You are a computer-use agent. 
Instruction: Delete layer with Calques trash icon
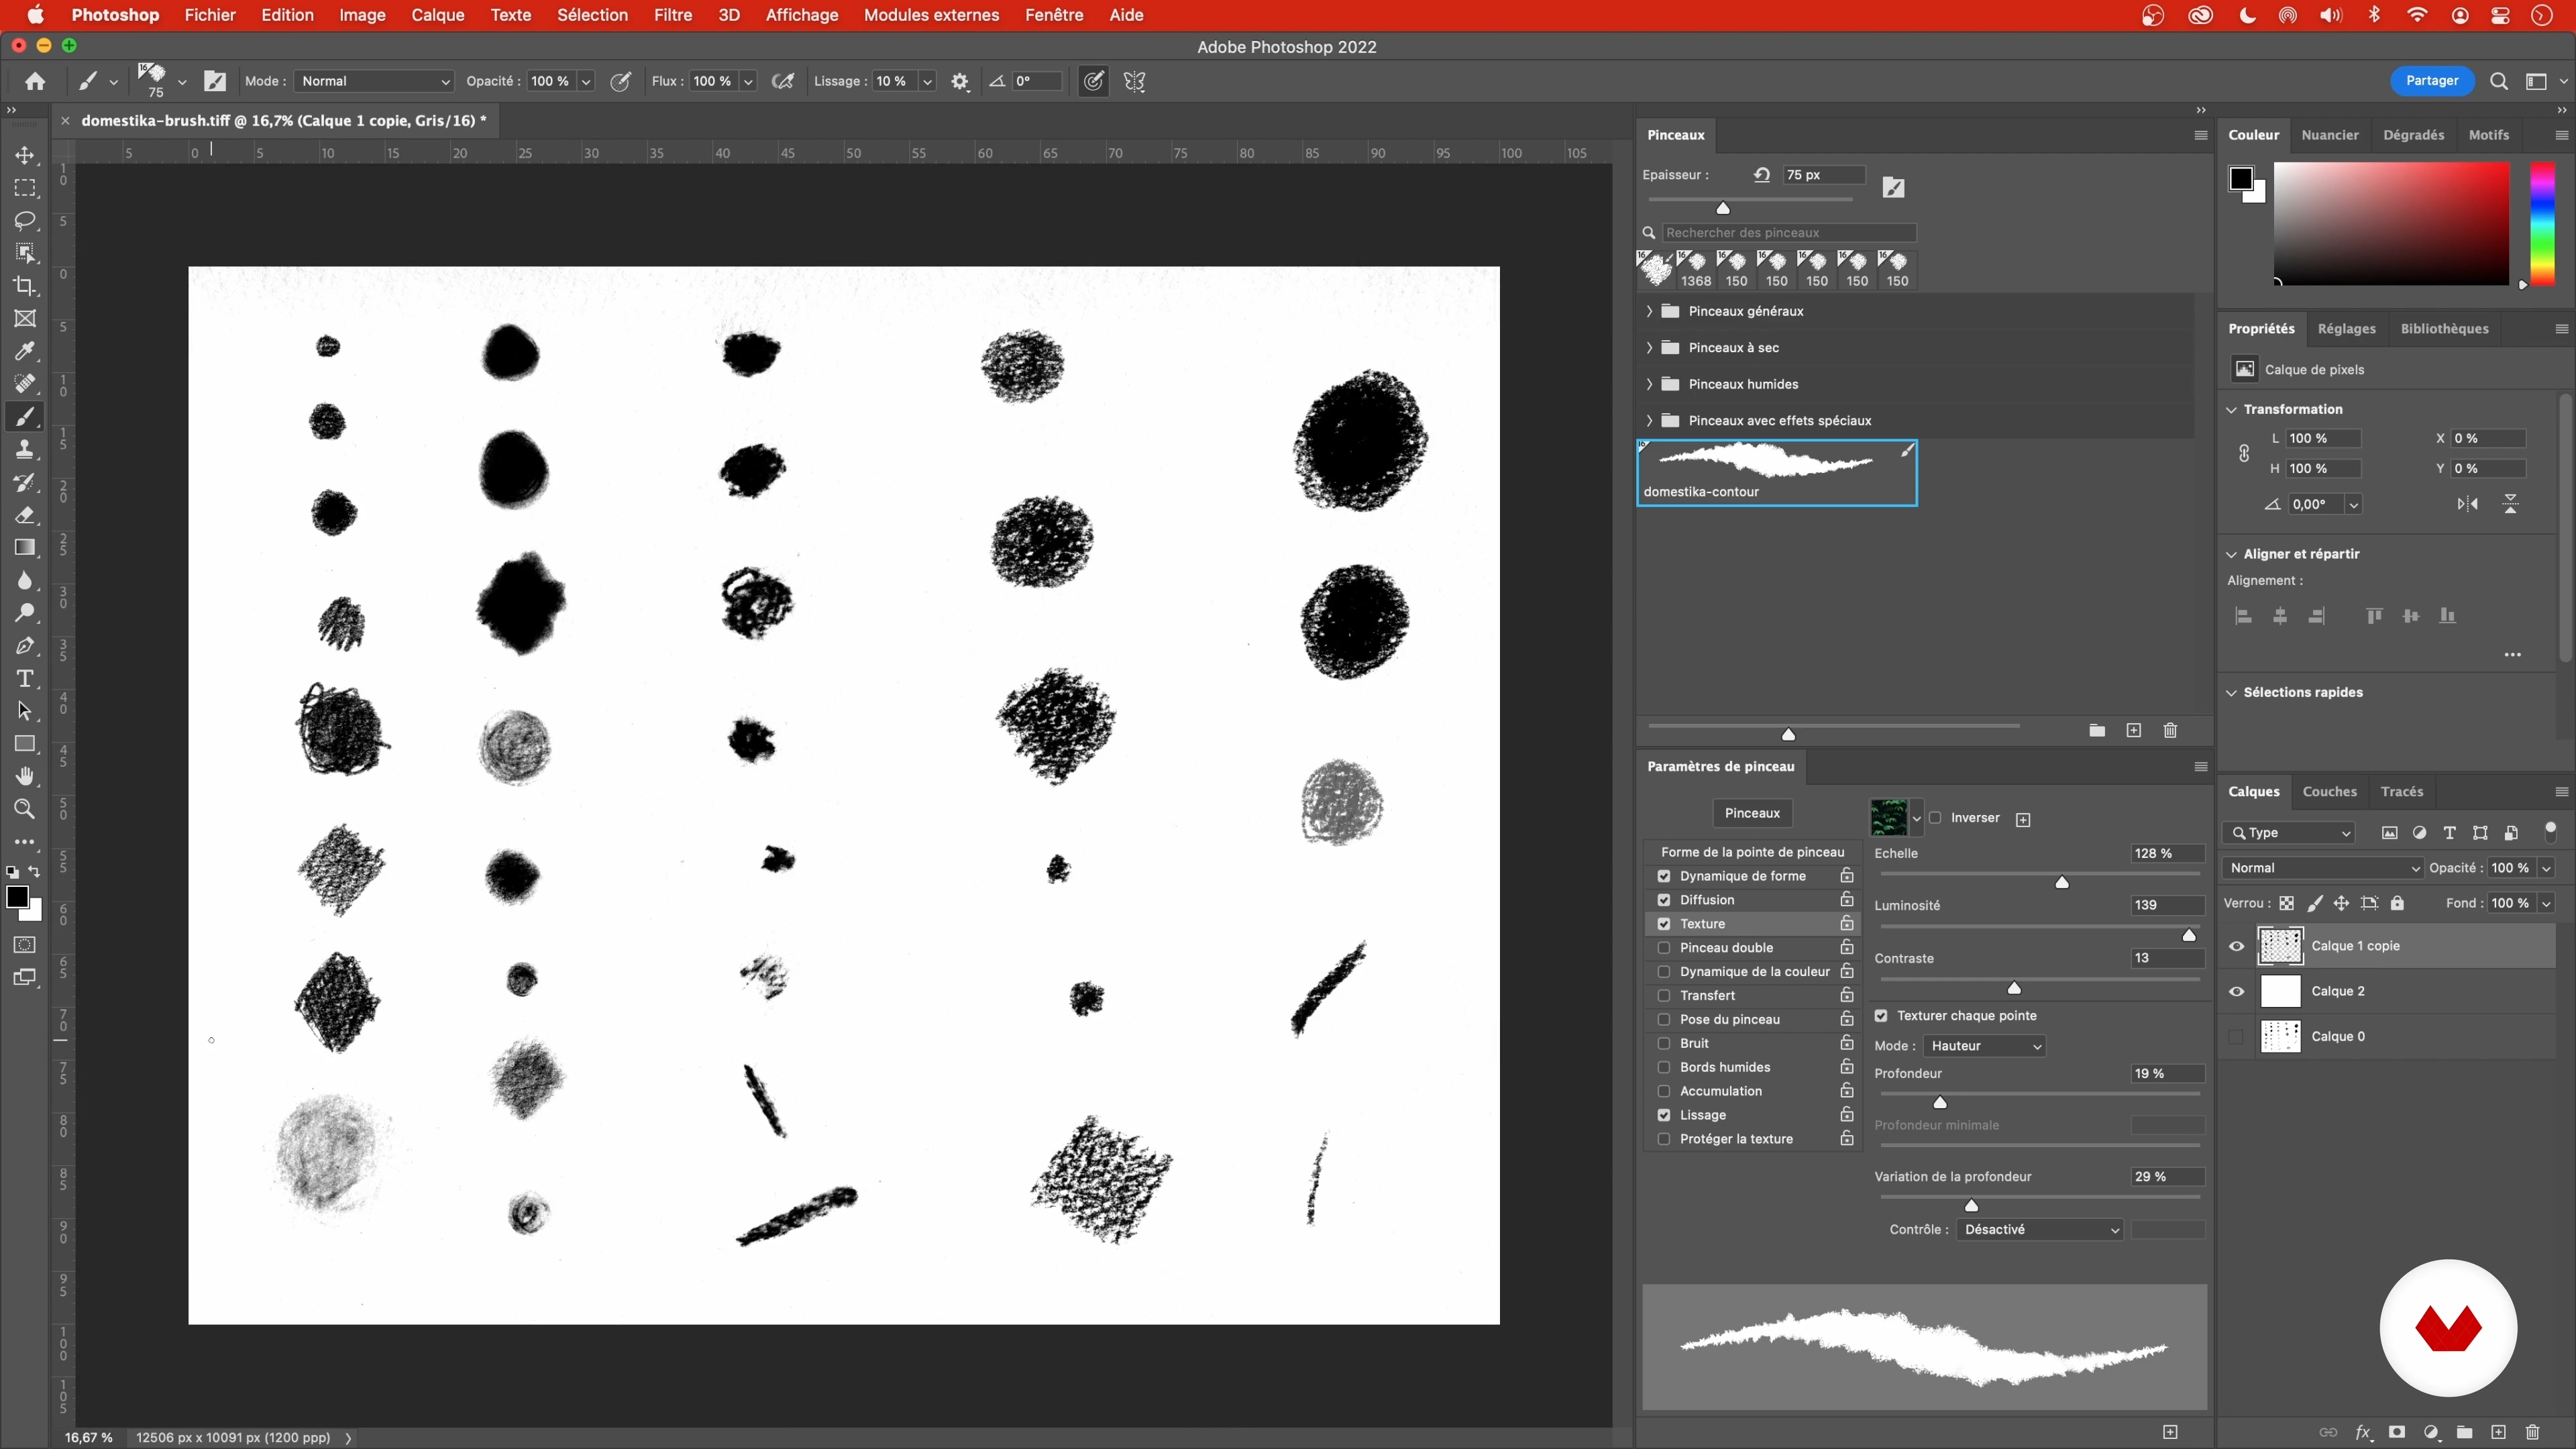click(x=2532, y=1432)
